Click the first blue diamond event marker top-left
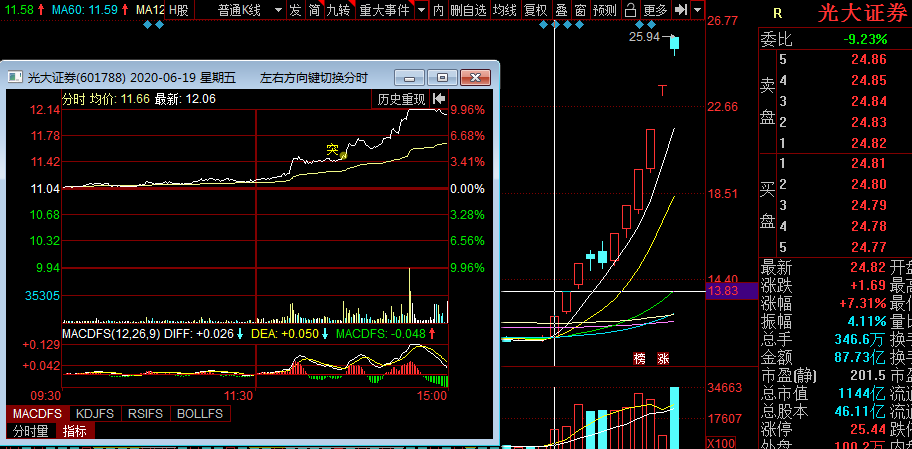The width and height of the screenshot is (912, 449). (147, 24)
